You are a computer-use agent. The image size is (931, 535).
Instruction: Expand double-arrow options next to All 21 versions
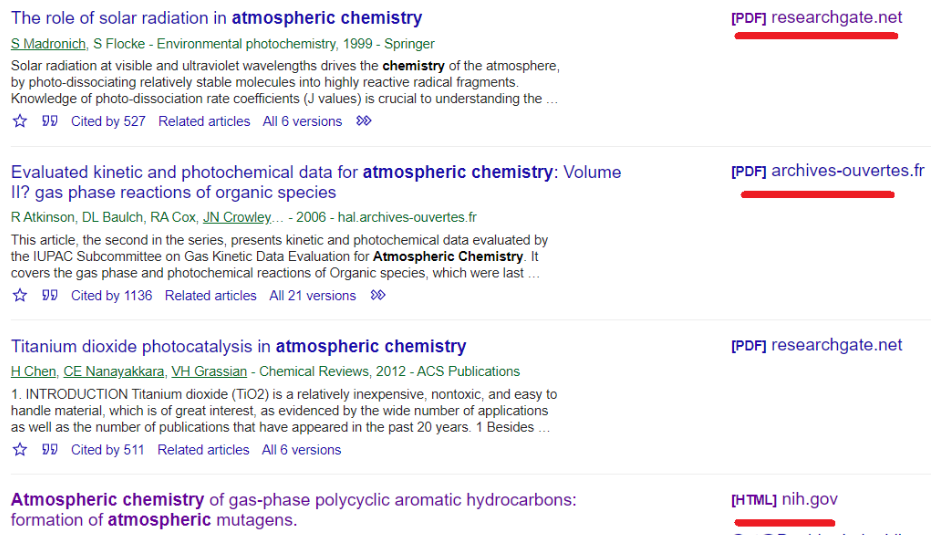[x=378, y=295]
